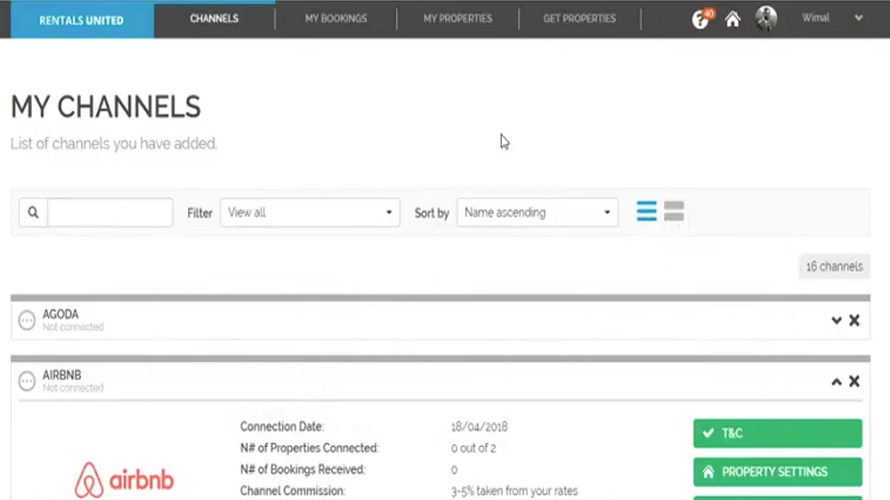Image resolution: width=890 pixels, height=500 pixels.
Task: Switch to expanded card view icon
Action: (674, 211)
